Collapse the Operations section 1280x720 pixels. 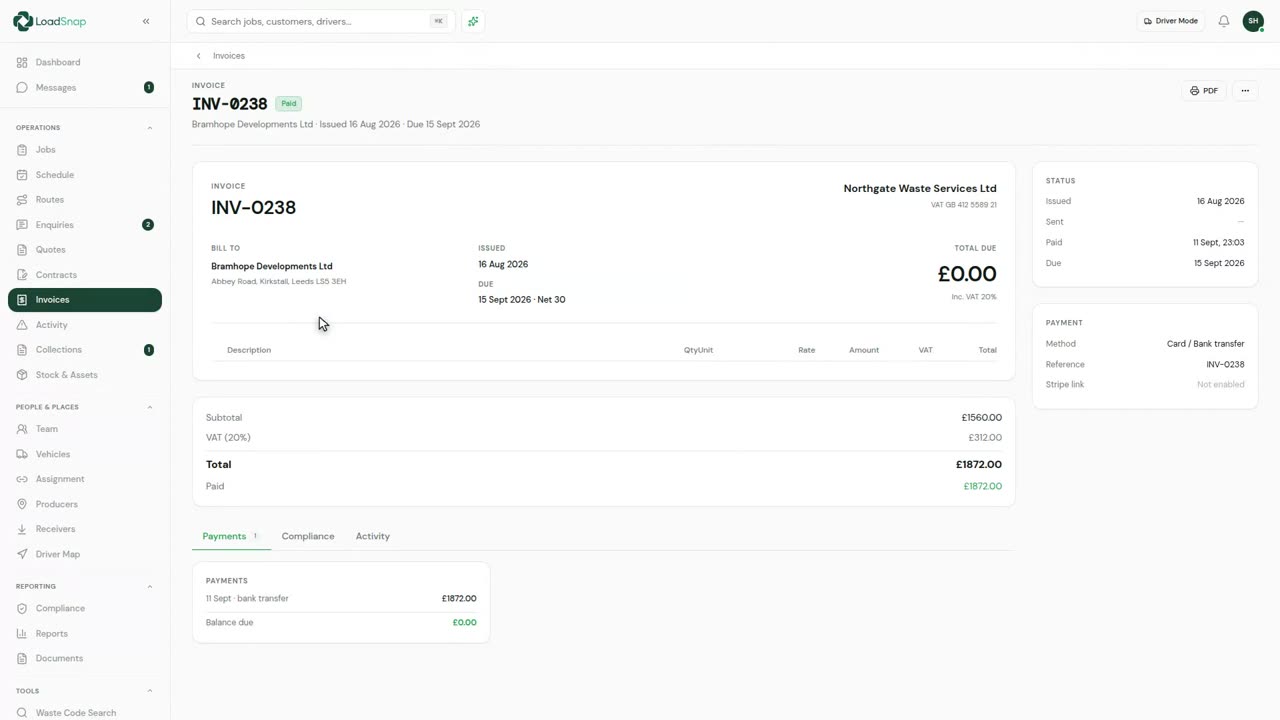[x=150, y=128]
